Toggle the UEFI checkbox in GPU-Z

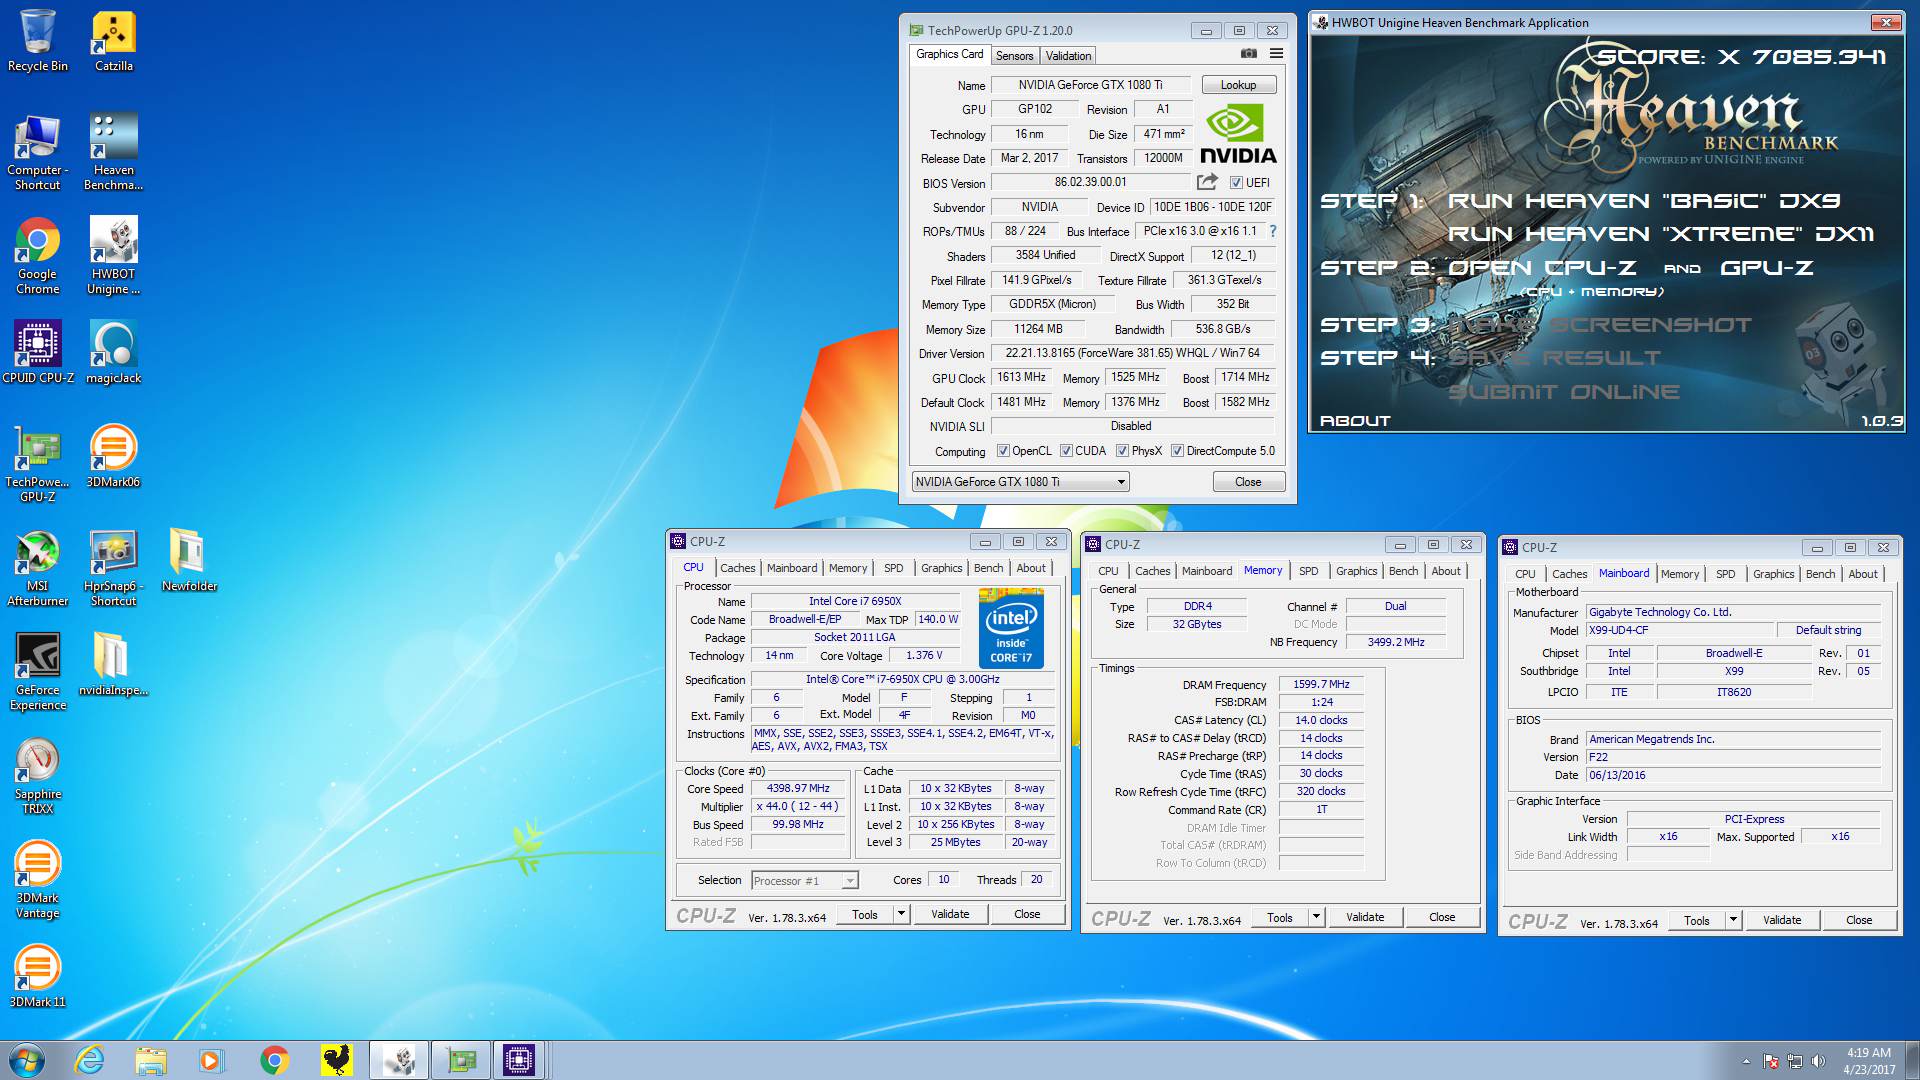tap(1236, 183)
